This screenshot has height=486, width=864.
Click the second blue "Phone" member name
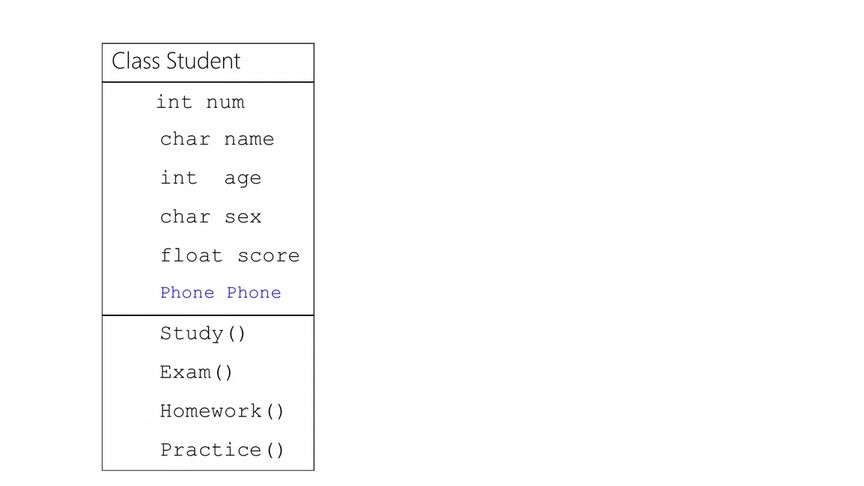pyautogui.click(x=254, y=293)
